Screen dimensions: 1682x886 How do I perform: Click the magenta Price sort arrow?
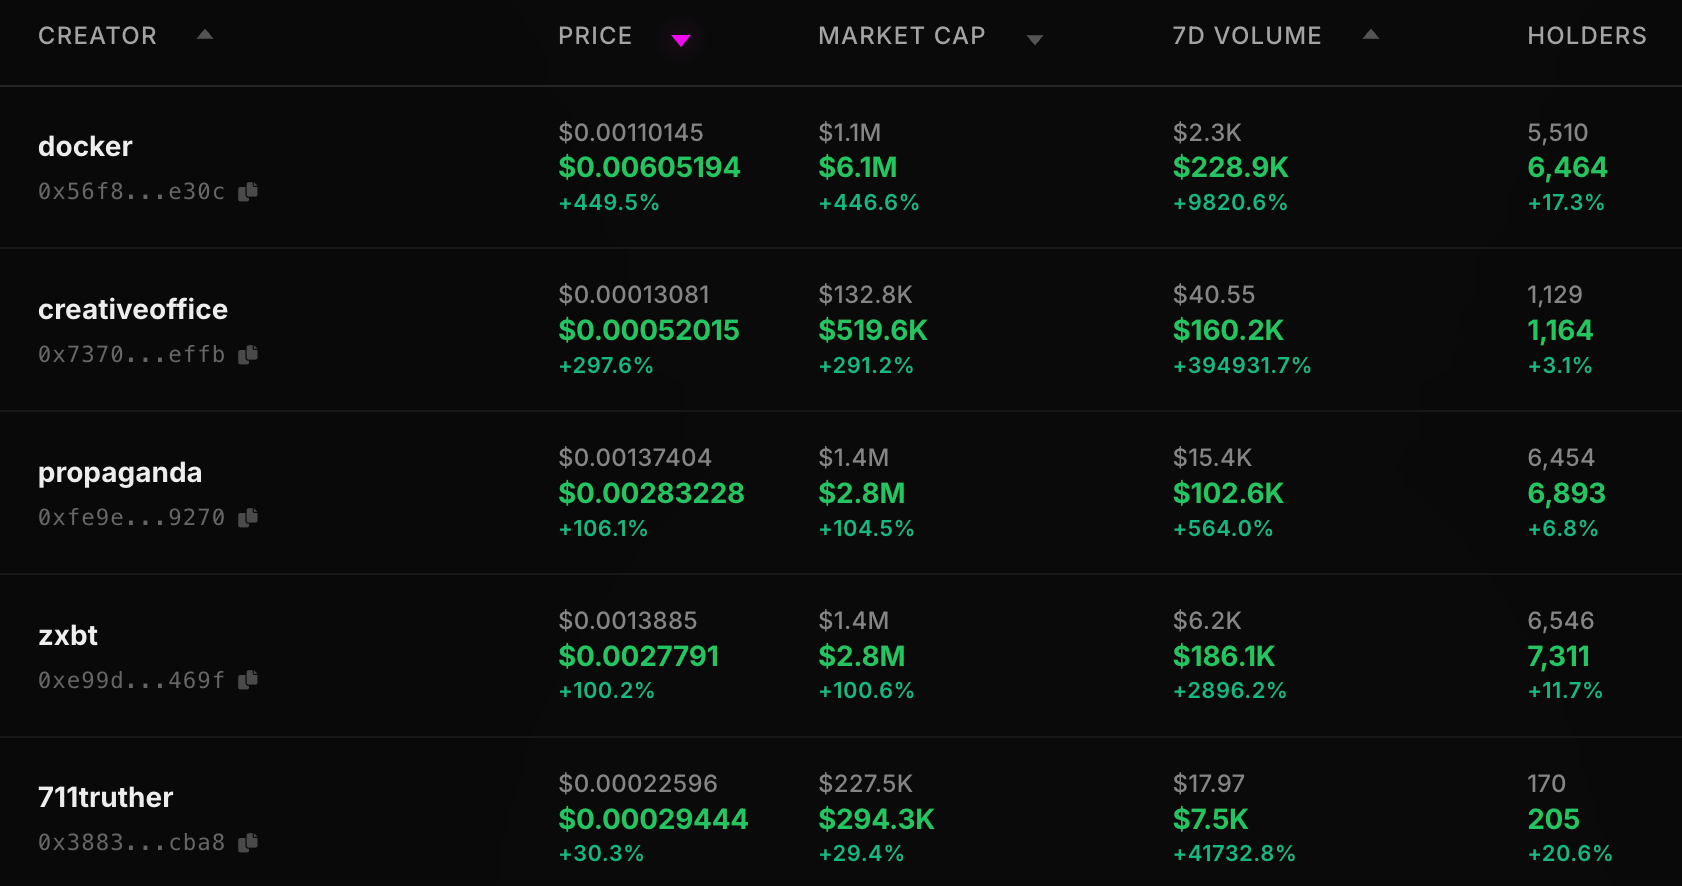point(681,40)
